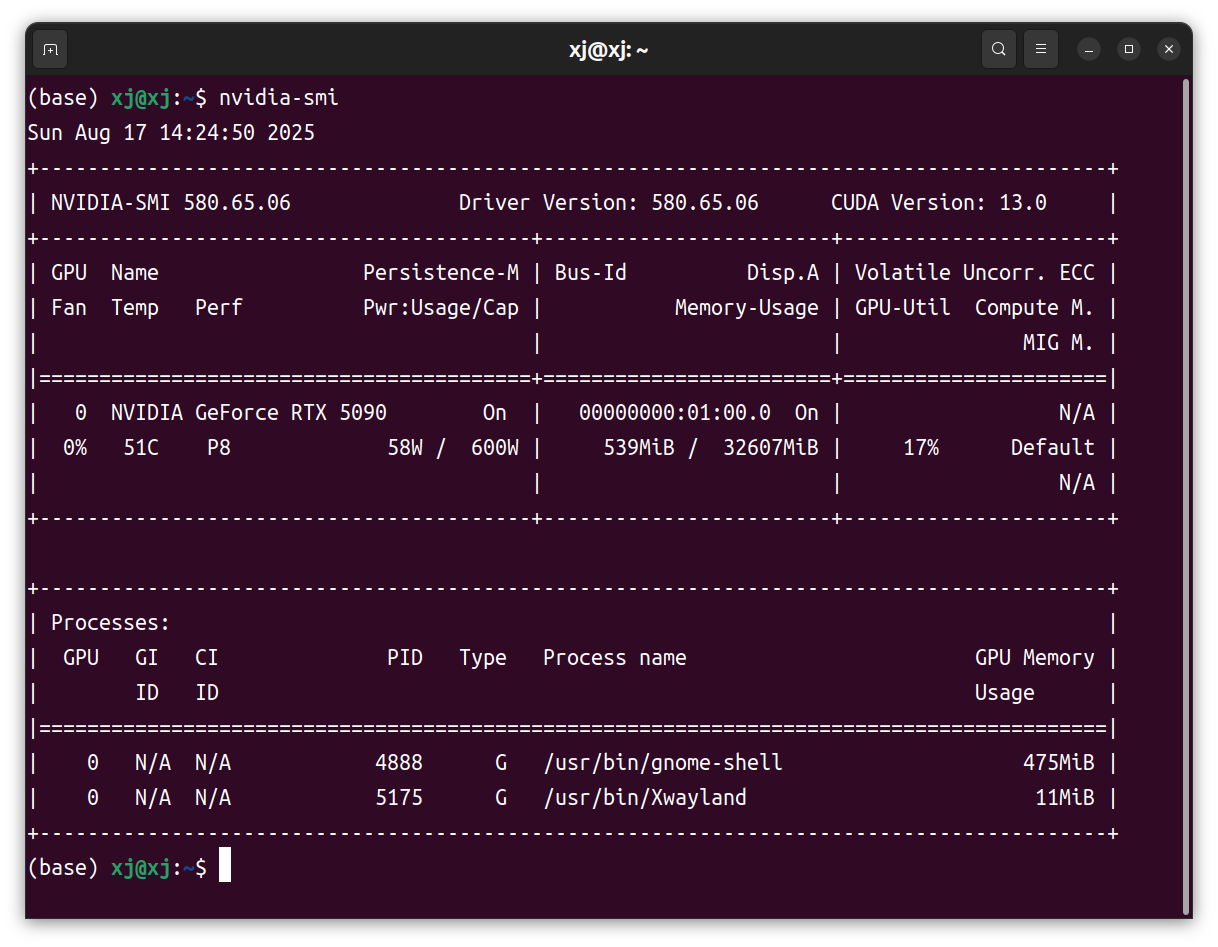Viewport: 1218px width, 947px height.
Task: Click /usr/bin/Xwayland process name
Action: [x=645, y=798]
